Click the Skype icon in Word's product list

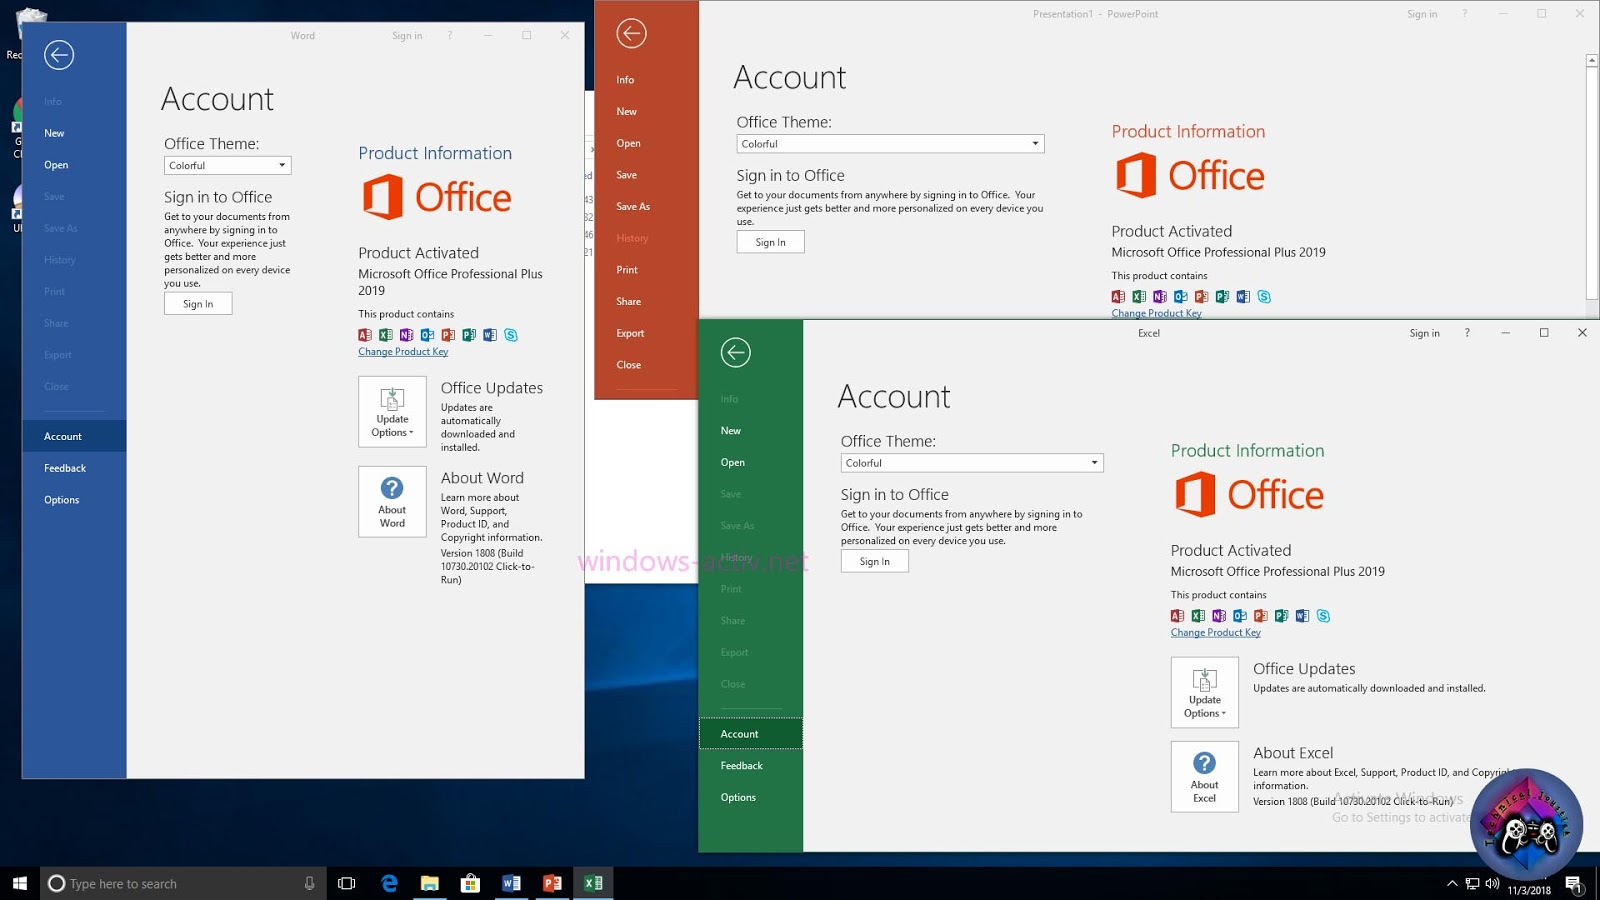point(511,335)
